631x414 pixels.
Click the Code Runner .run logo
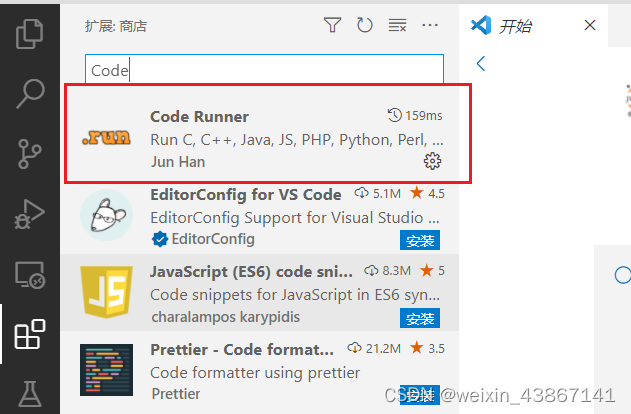[106, 137]
